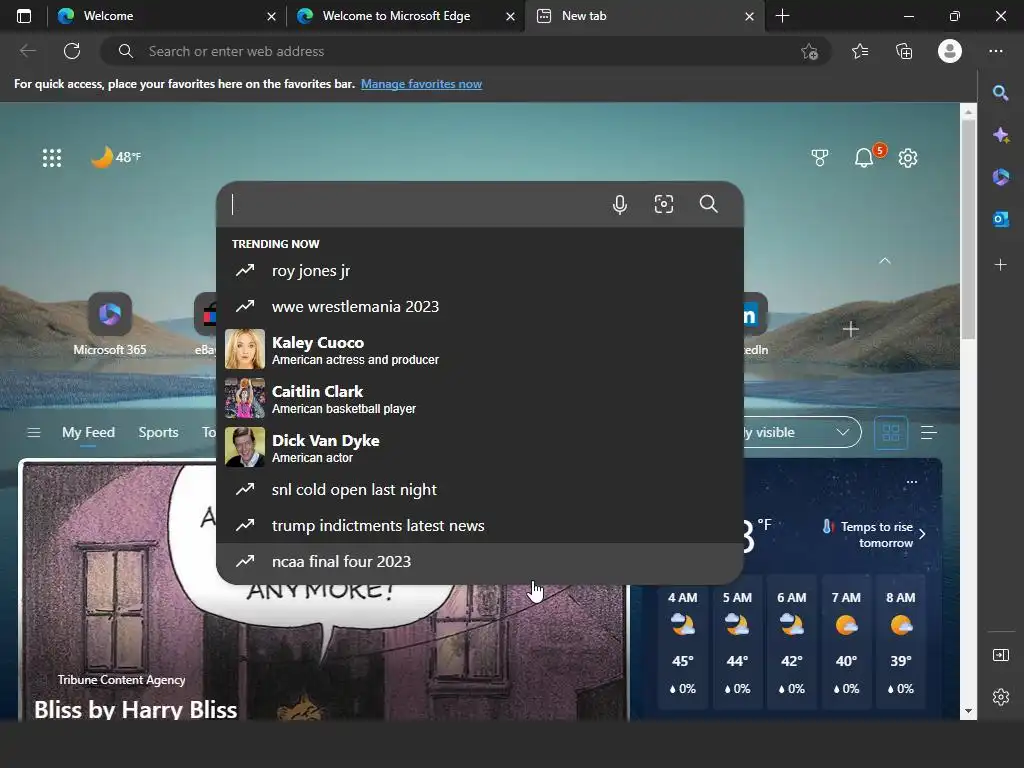Select snl cold open last night

[479, 490]
